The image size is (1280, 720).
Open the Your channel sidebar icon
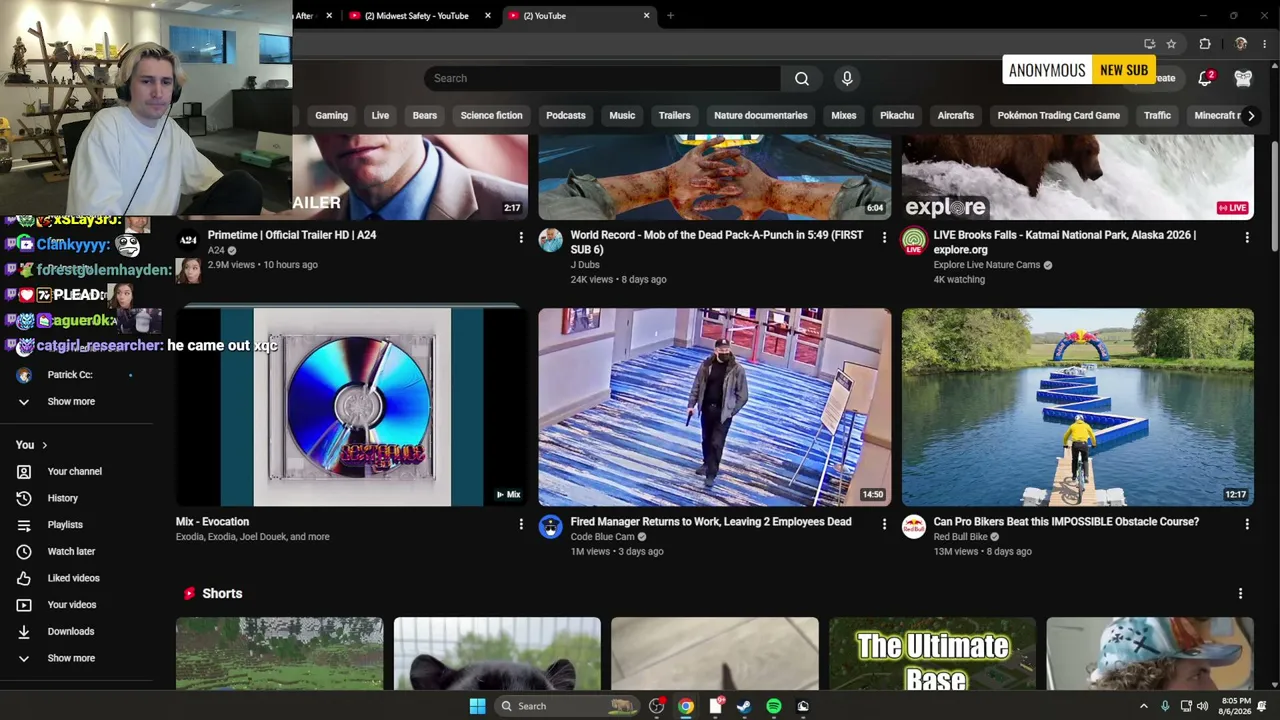click(x=24, y=471)
